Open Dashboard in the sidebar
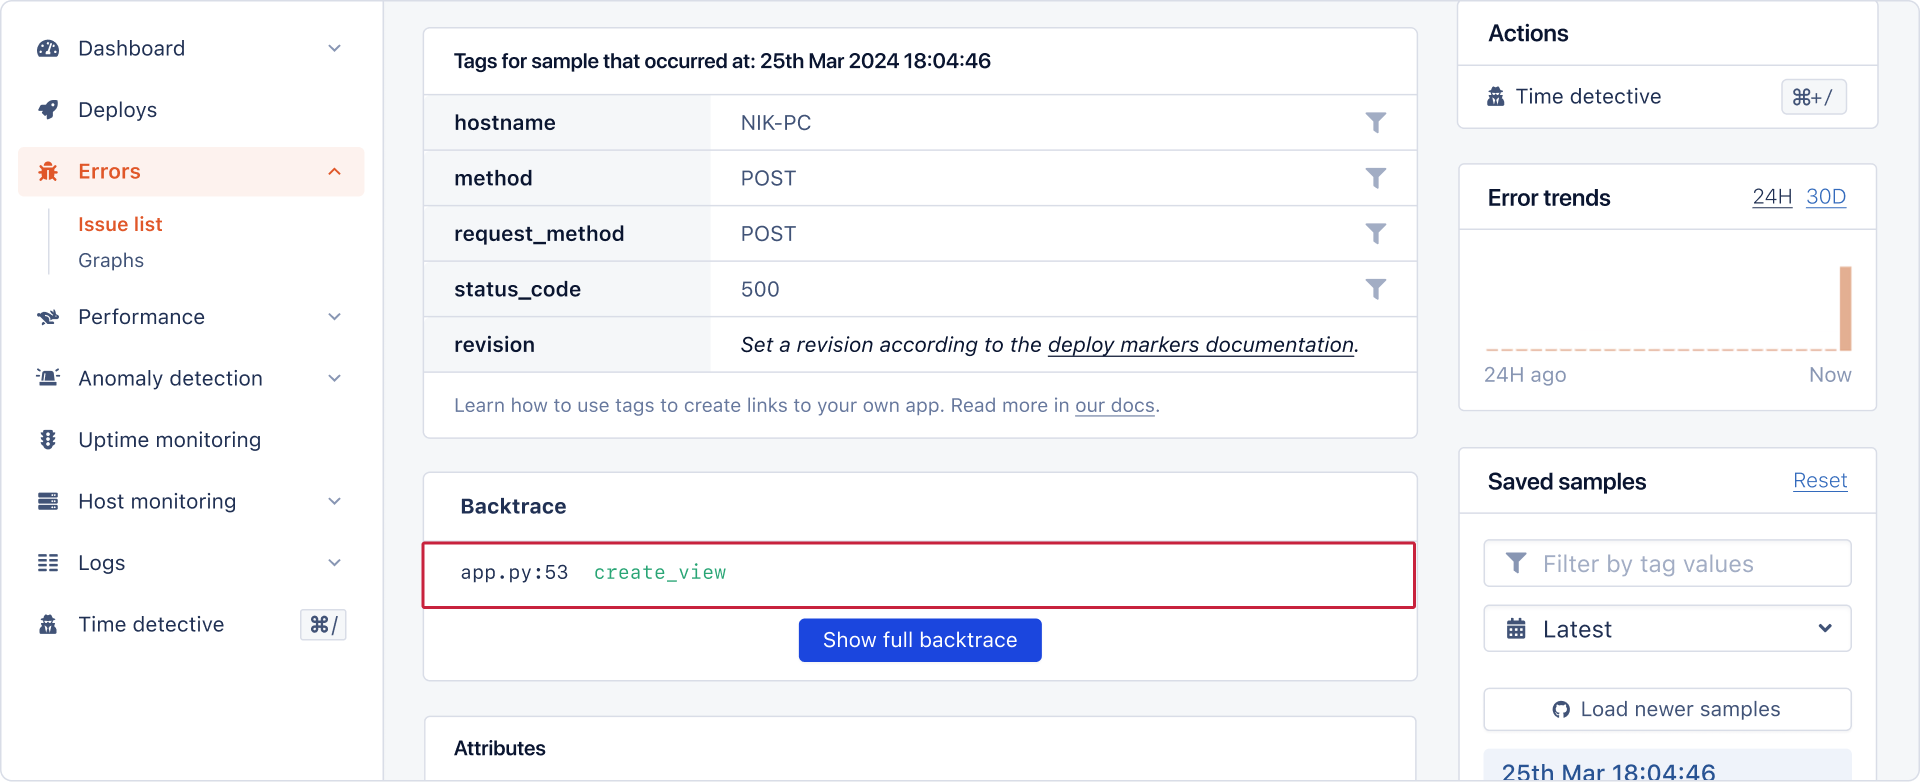 tap(132, 48)
